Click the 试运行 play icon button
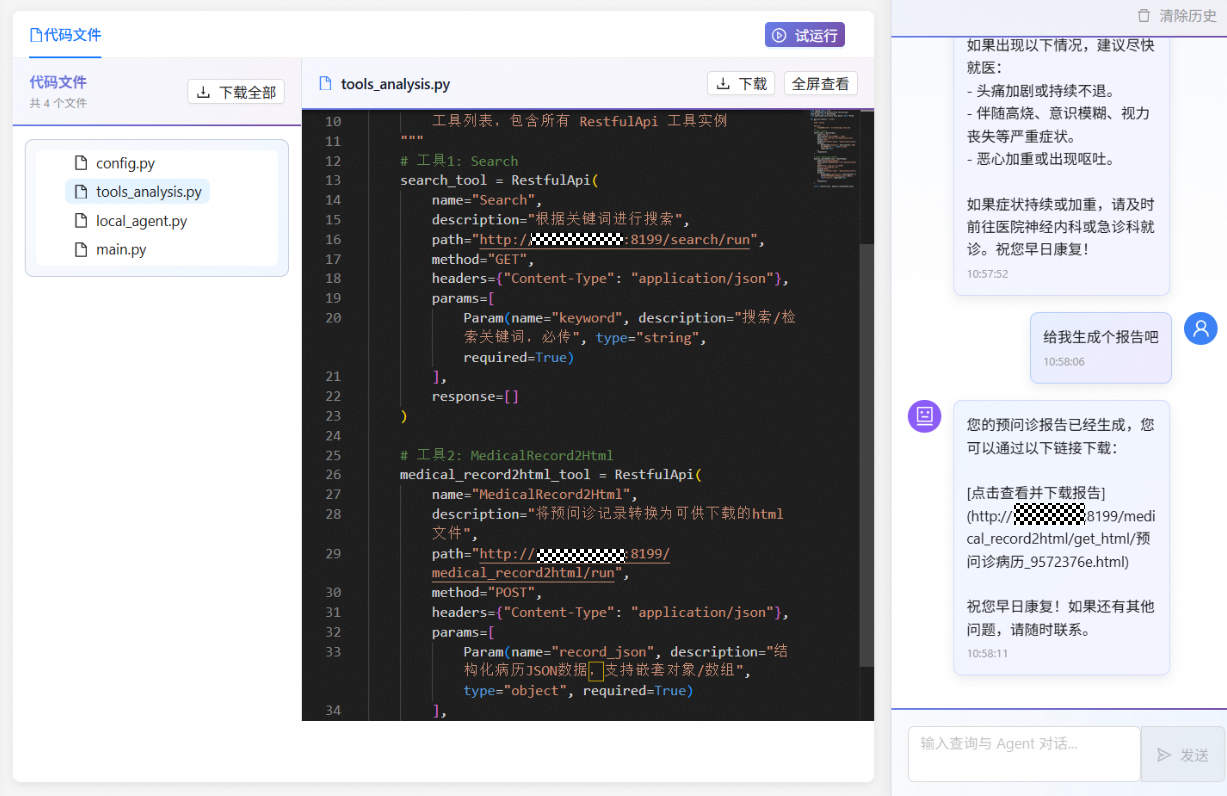The width and height of the screenshot is (1227, 796). point(779,35)
